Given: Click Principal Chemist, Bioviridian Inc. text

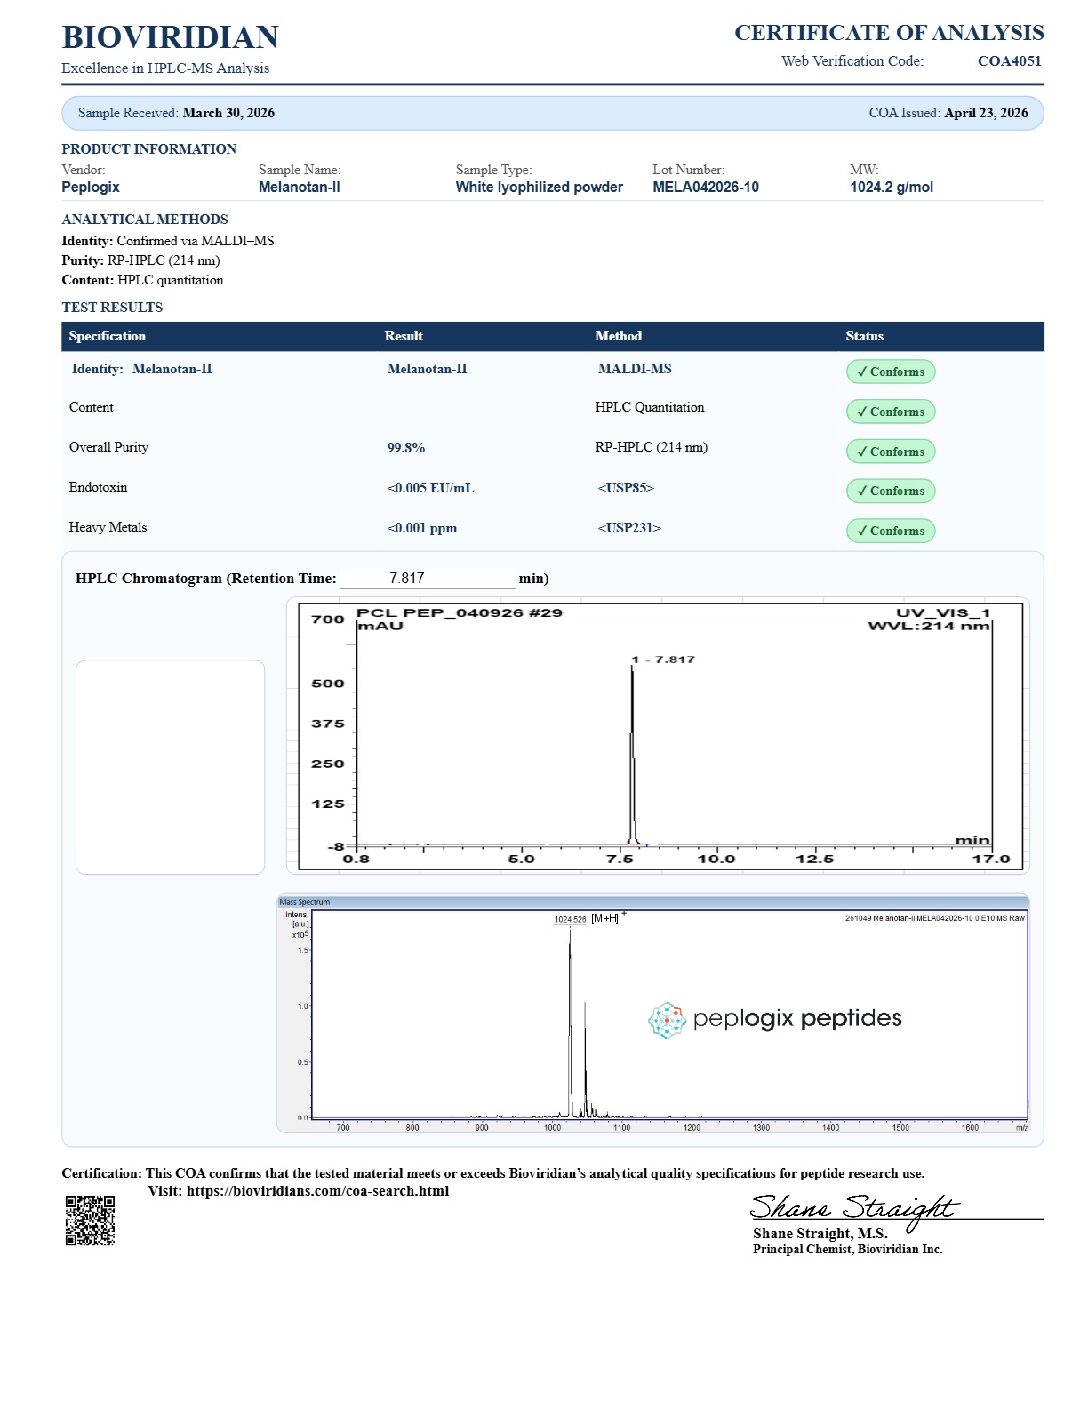Looking at the screenshot, I should coord(848,1249).
